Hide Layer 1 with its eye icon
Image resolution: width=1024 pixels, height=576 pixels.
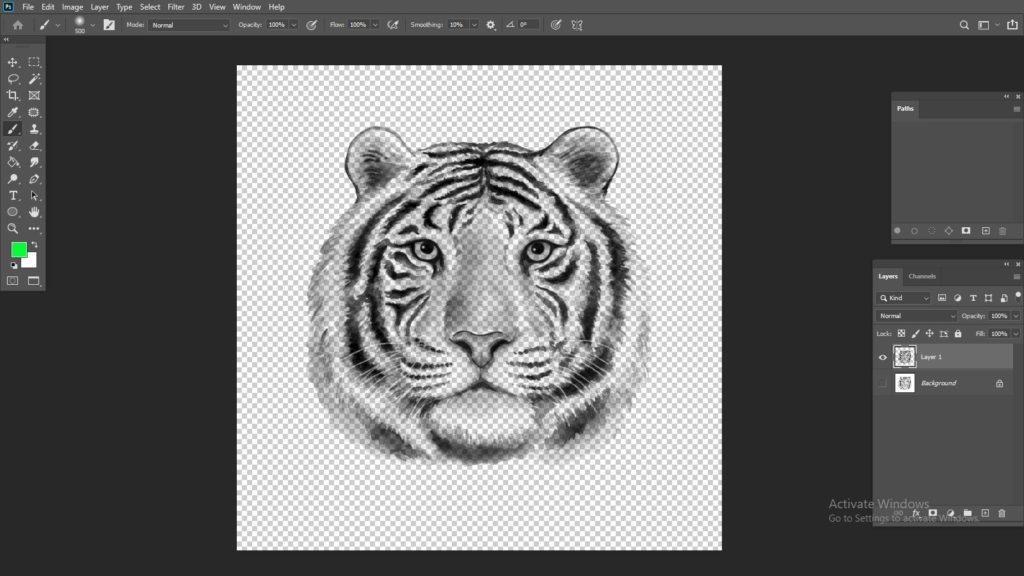click(x=882, y=357)
